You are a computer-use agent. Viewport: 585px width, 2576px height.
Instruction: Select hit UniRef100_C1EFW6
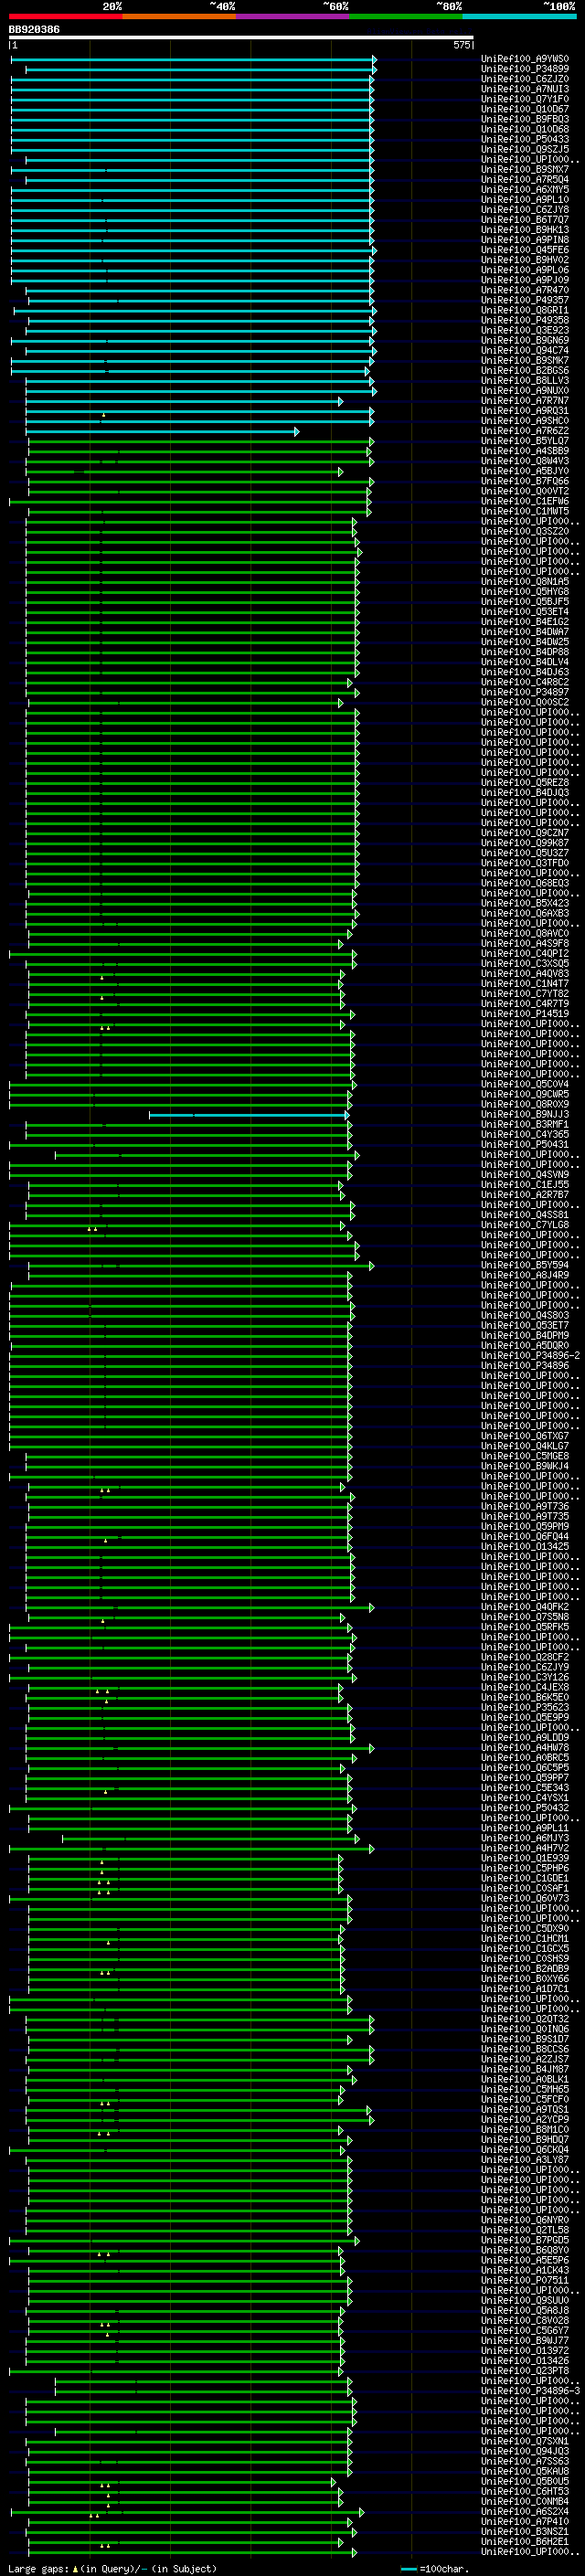click(525, 501)
